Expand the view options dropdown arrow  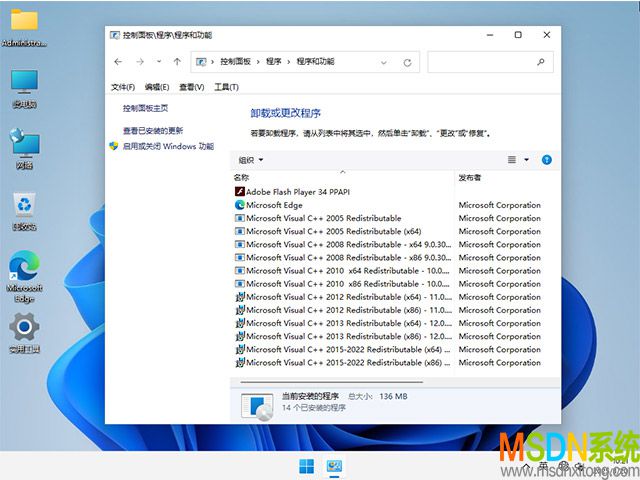pyautogui.click(x=527, y=160)
